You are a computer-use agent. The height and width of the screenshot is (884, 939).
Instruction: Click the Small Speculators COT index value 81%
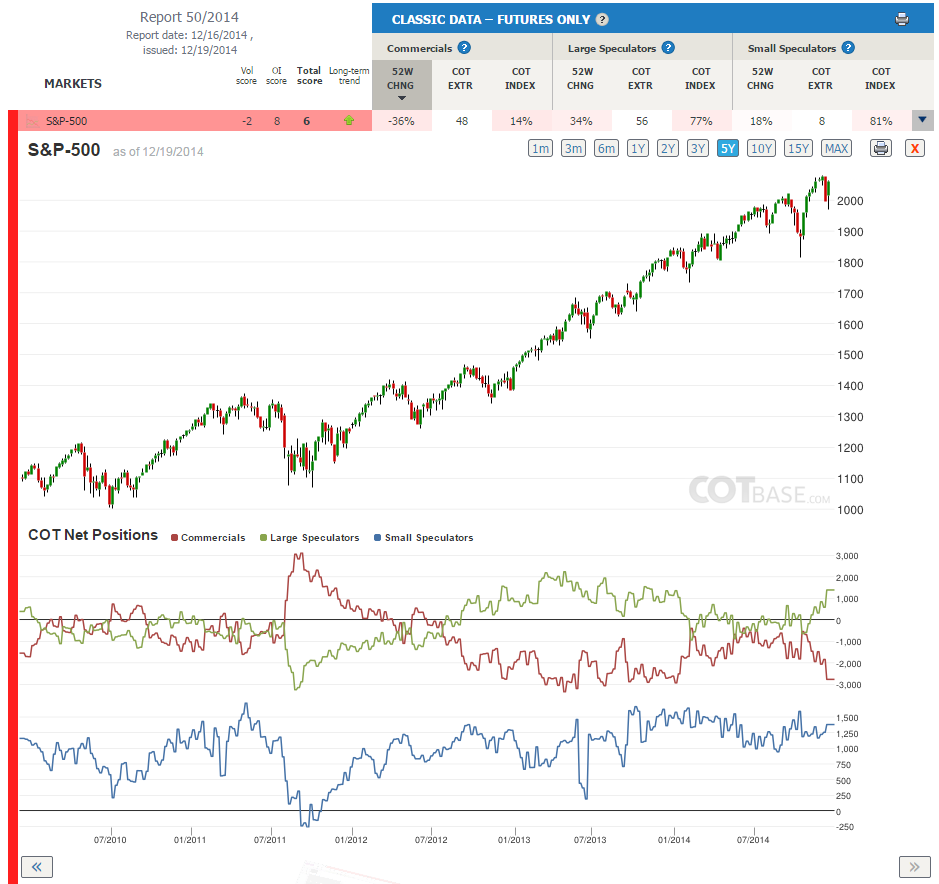coord(881,121)
